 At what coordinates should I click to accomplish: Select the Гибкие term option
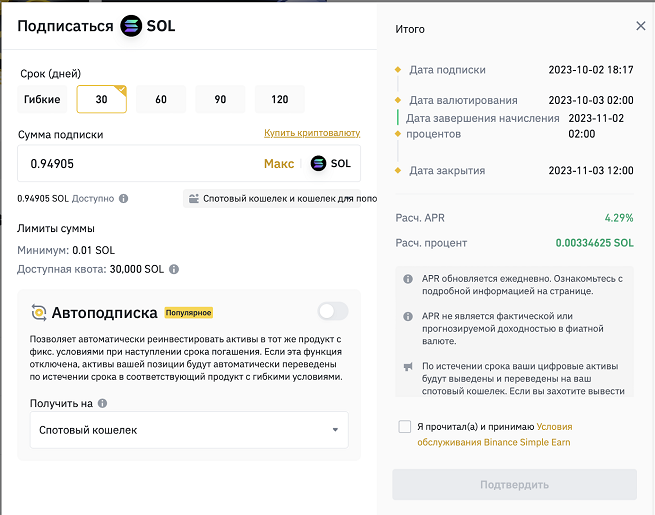click(42, 99)
